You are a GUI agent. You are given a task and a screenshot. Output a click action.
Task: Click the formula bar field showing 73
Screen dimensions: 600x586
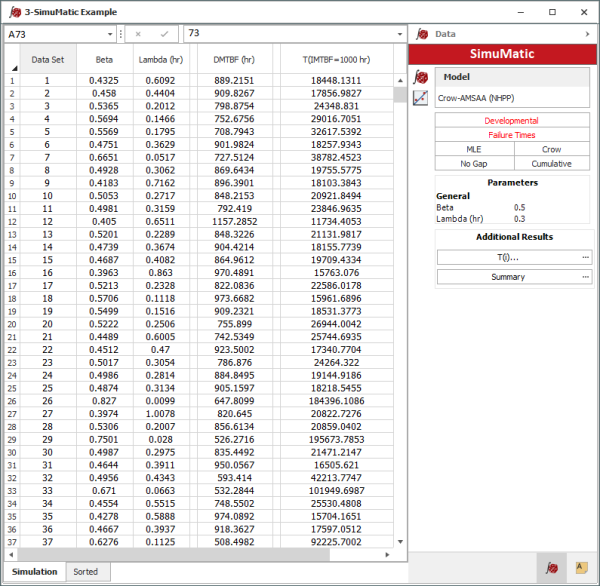pos(288,34)
